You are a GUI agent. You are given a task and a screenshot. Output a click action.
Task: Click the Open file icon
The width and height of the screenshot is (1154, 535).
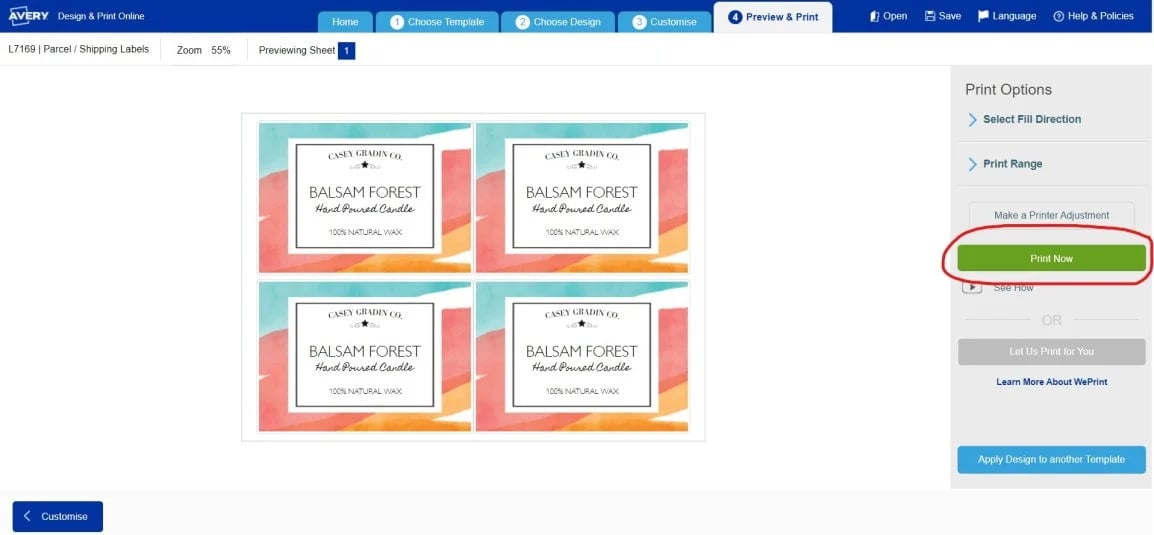pos(874,16)
